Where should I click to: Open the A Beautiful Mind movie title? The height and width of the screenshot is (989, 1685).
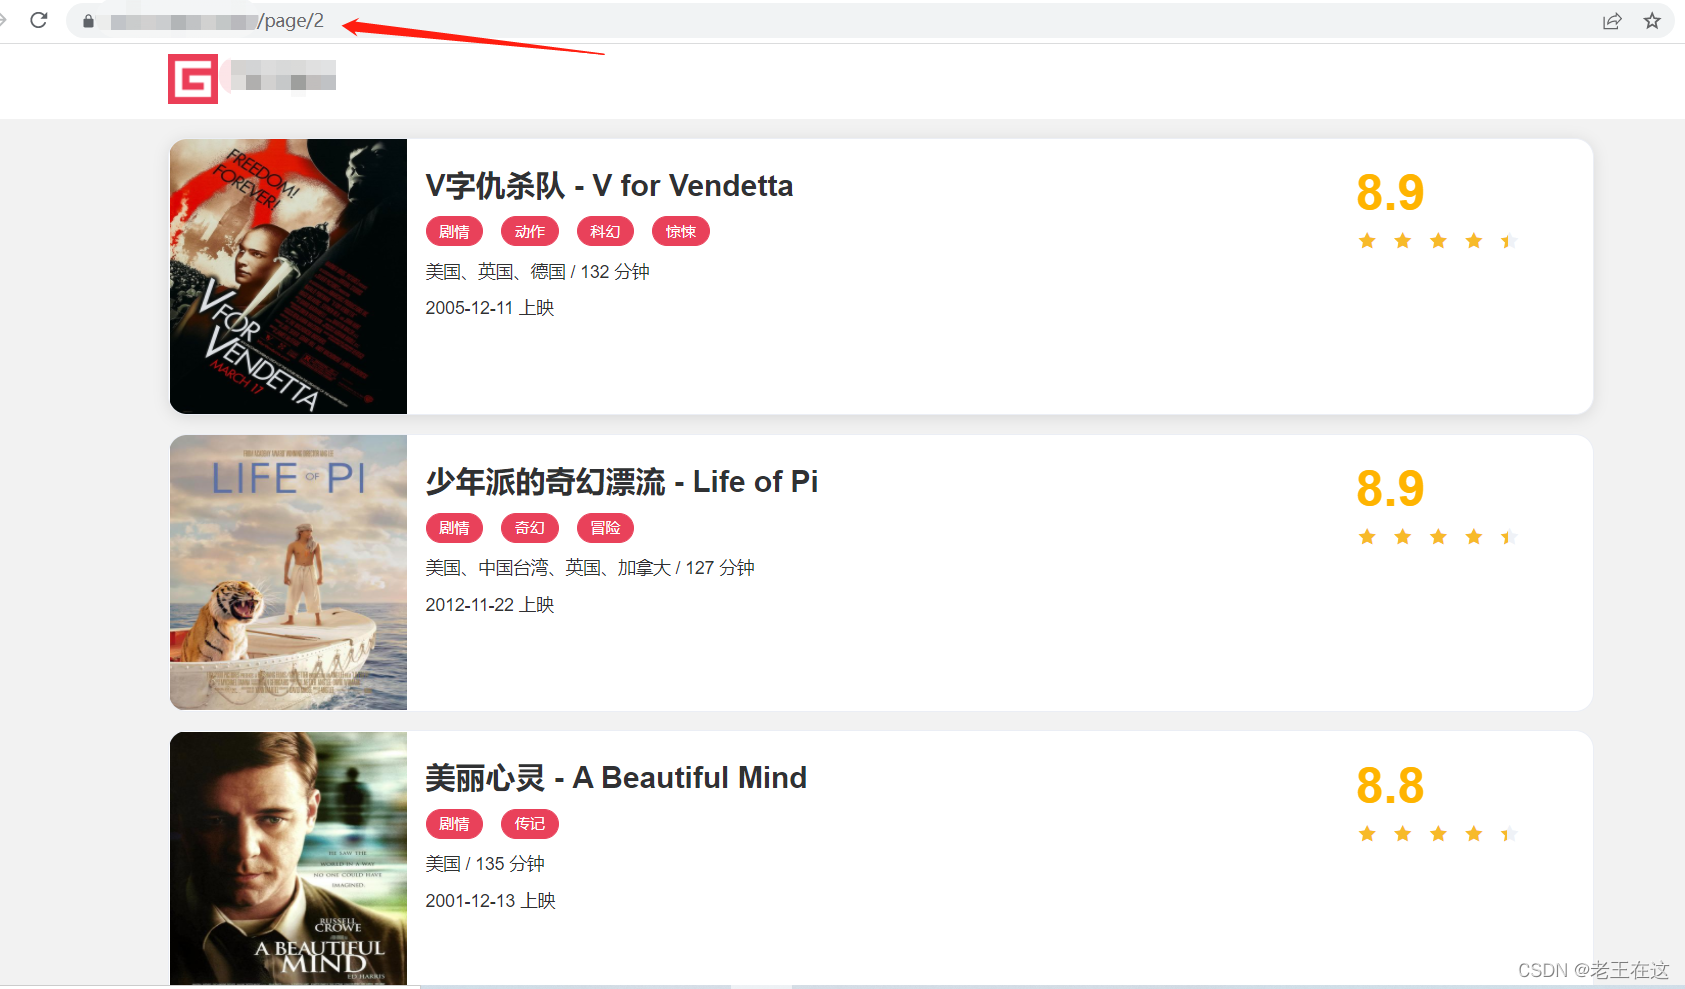616,778
